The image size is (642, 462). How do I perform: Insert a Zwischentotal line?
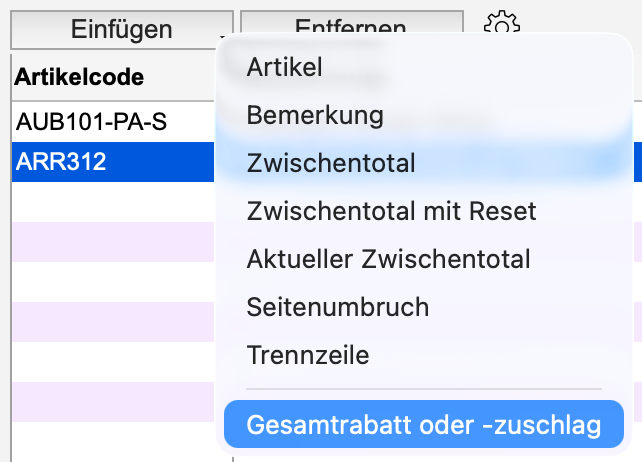331,163
